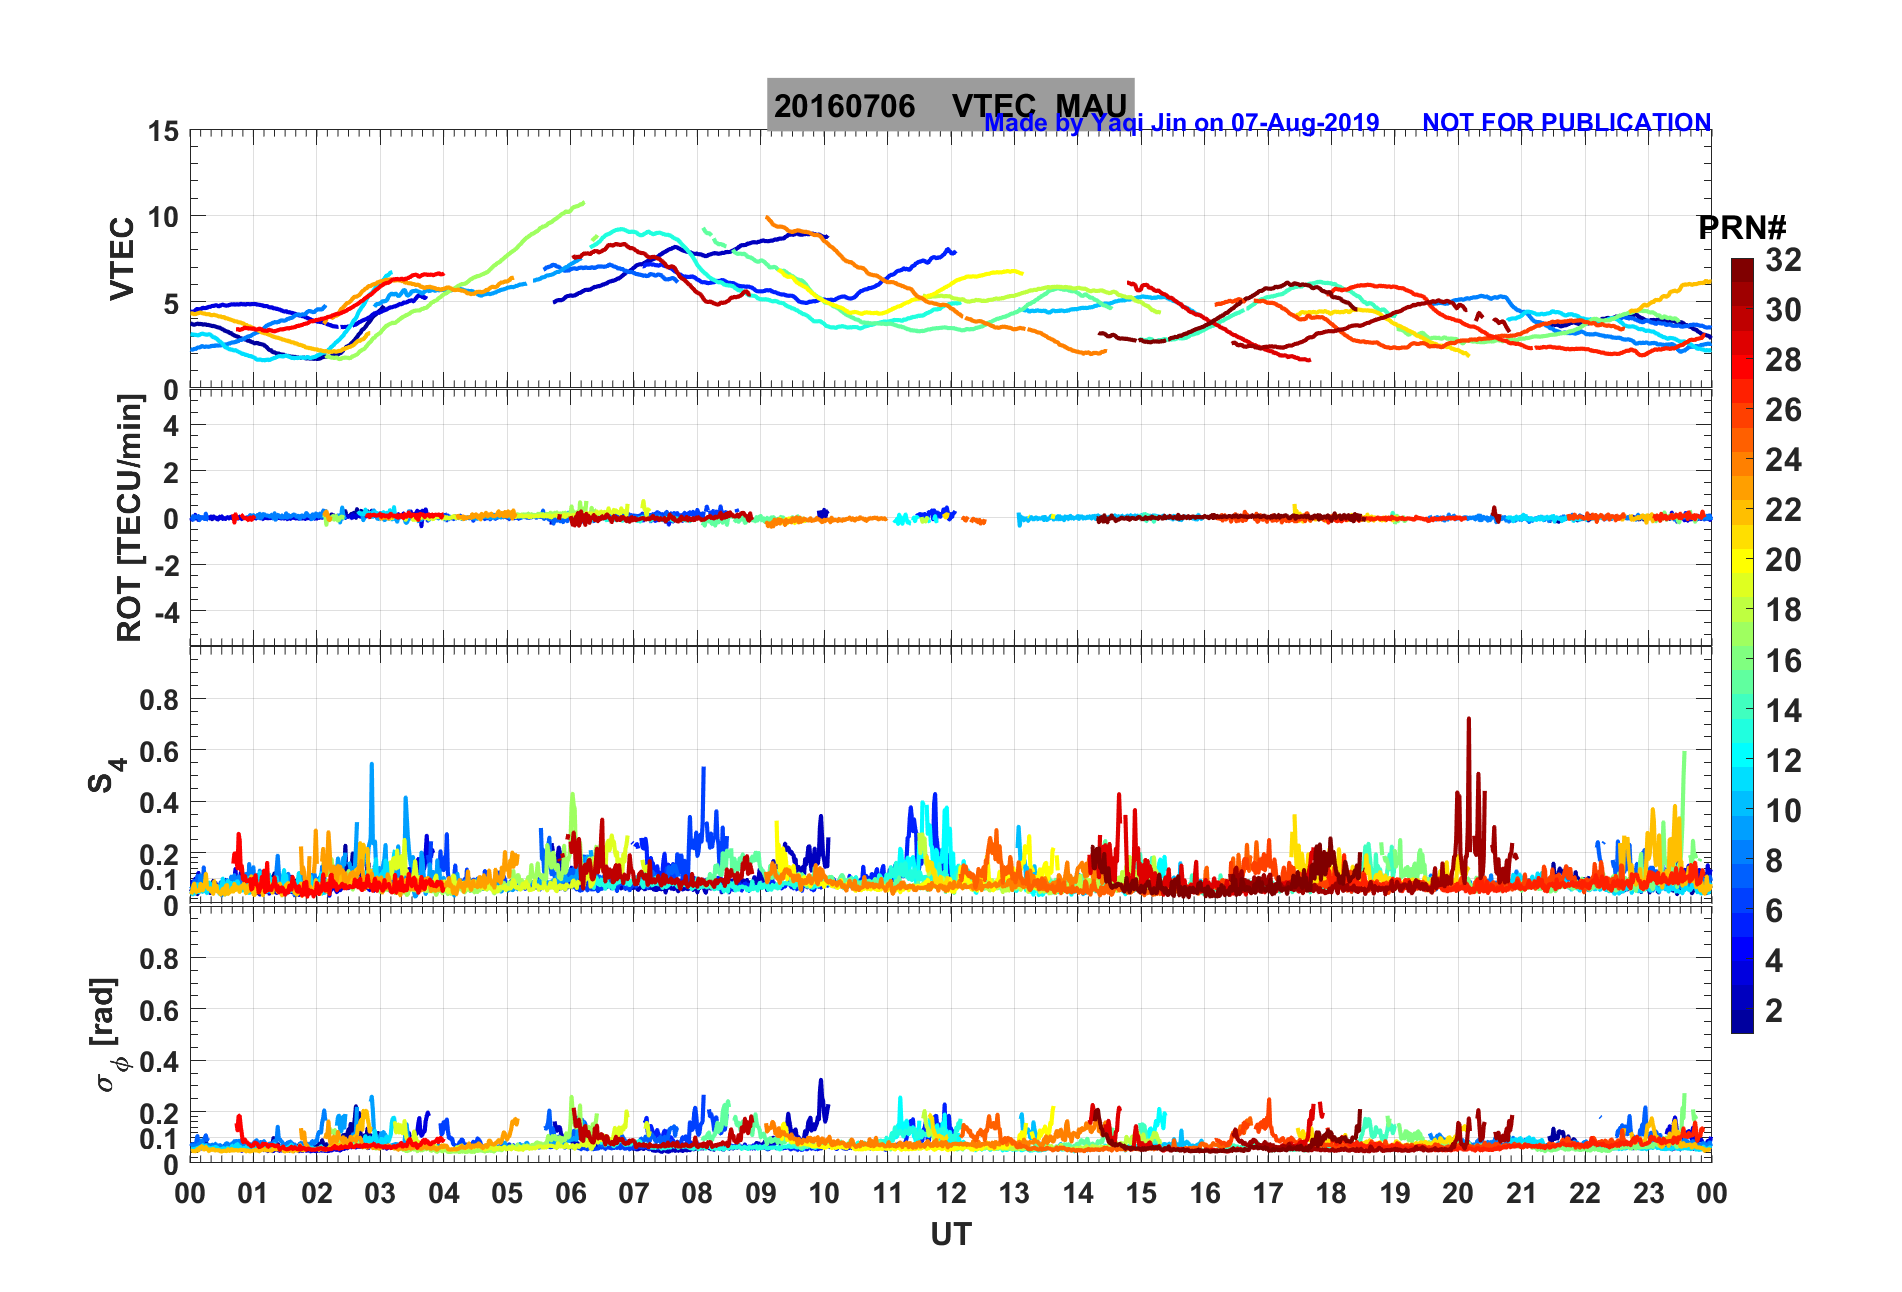1902x1292 pixels.
Task: Click x-axis tick label '06'
Action: (570, 1193)
